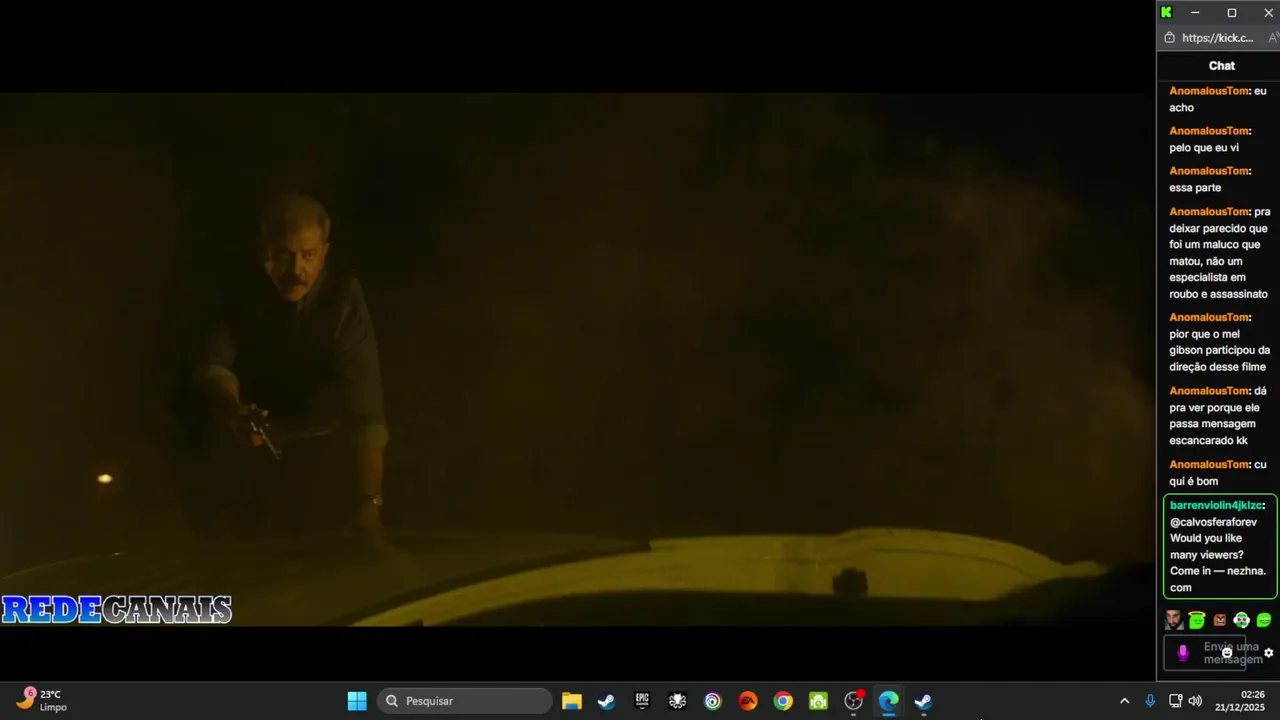Screen dimensions: 1280x720
Task: Open Steam icon right of Edge
Action: click(923, 701)
